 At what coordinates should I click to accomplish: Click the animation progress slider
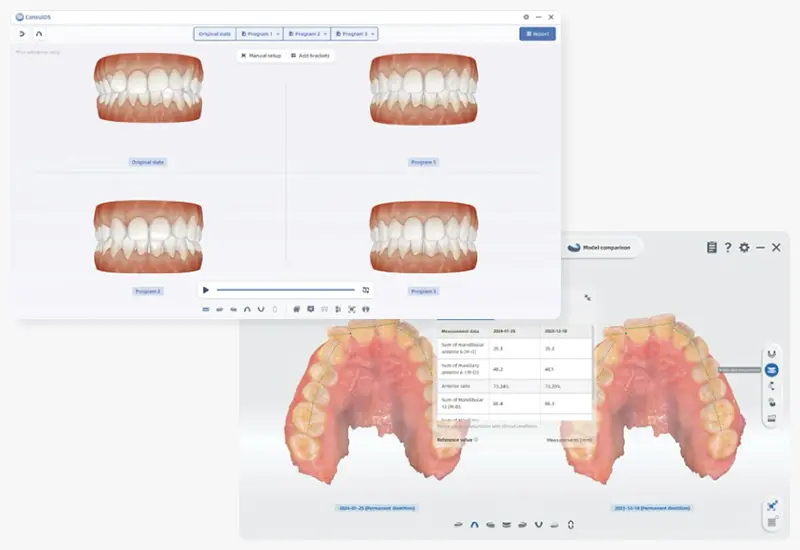[286, 290]
